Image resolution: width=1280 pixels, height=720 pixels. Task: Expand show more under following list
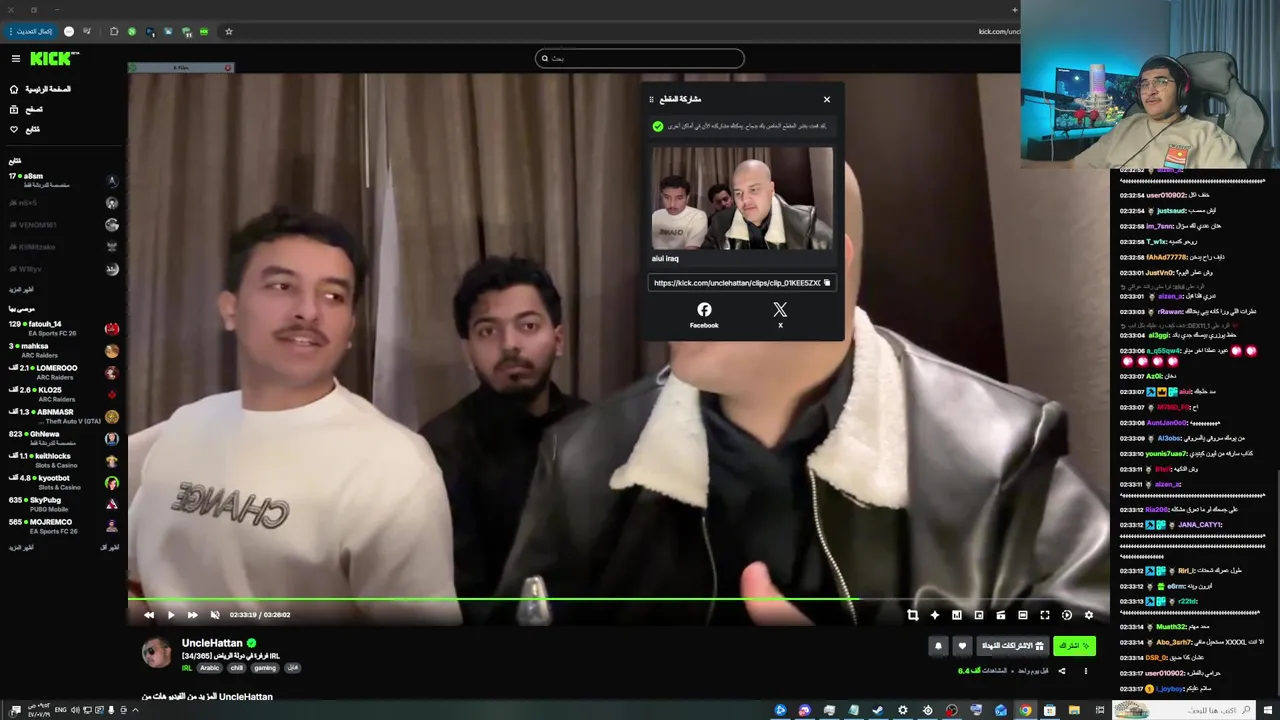coord(21,289)
